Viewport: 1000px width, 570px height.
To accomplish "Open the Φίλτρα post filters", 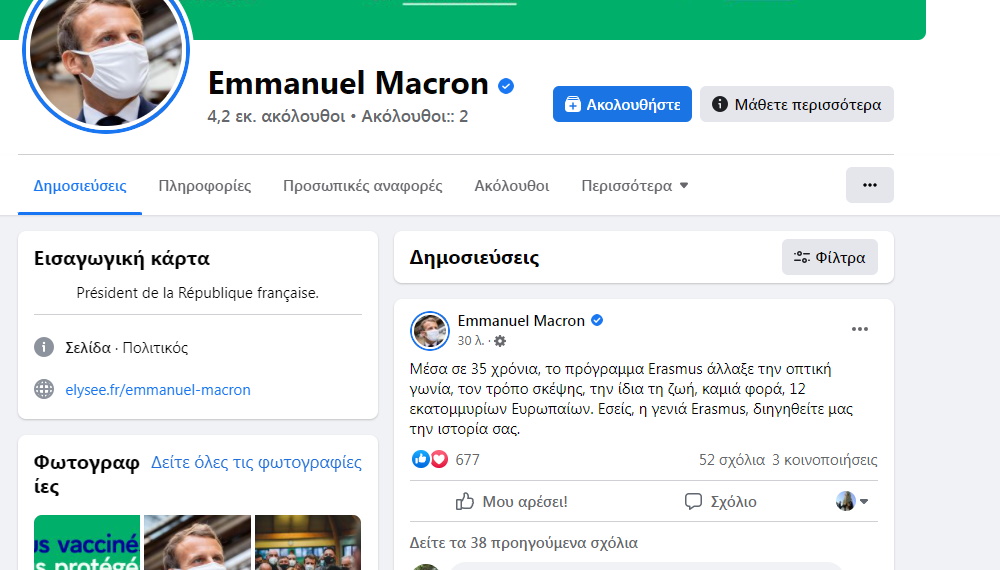I will pyautogui.click(x=830, y=258).
